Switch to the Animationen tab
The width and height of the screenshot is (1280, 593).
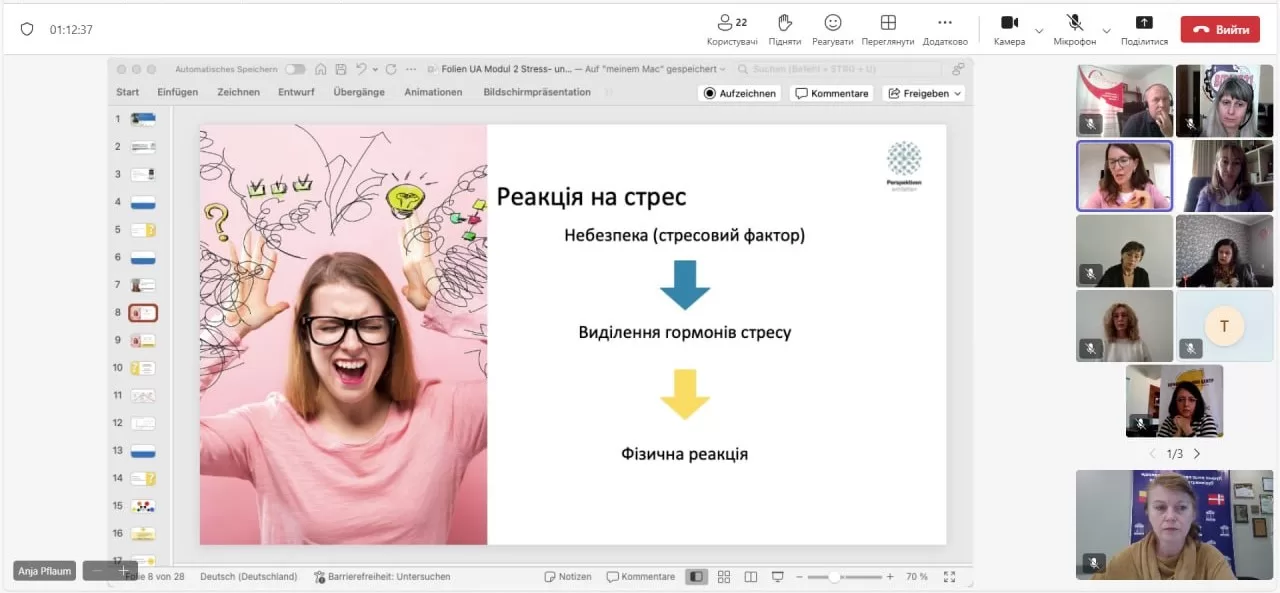tap(433, 92)
